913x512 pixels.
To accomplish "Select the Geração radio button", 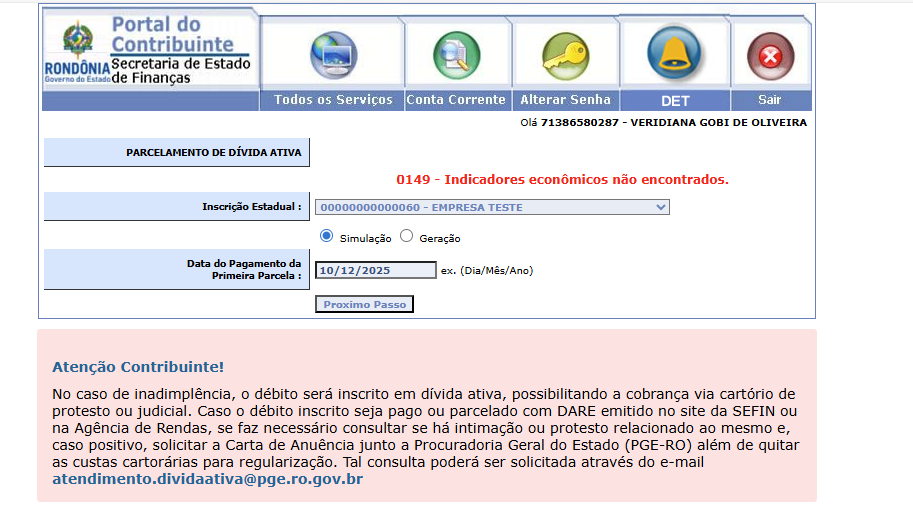I will tap(406, 237).
